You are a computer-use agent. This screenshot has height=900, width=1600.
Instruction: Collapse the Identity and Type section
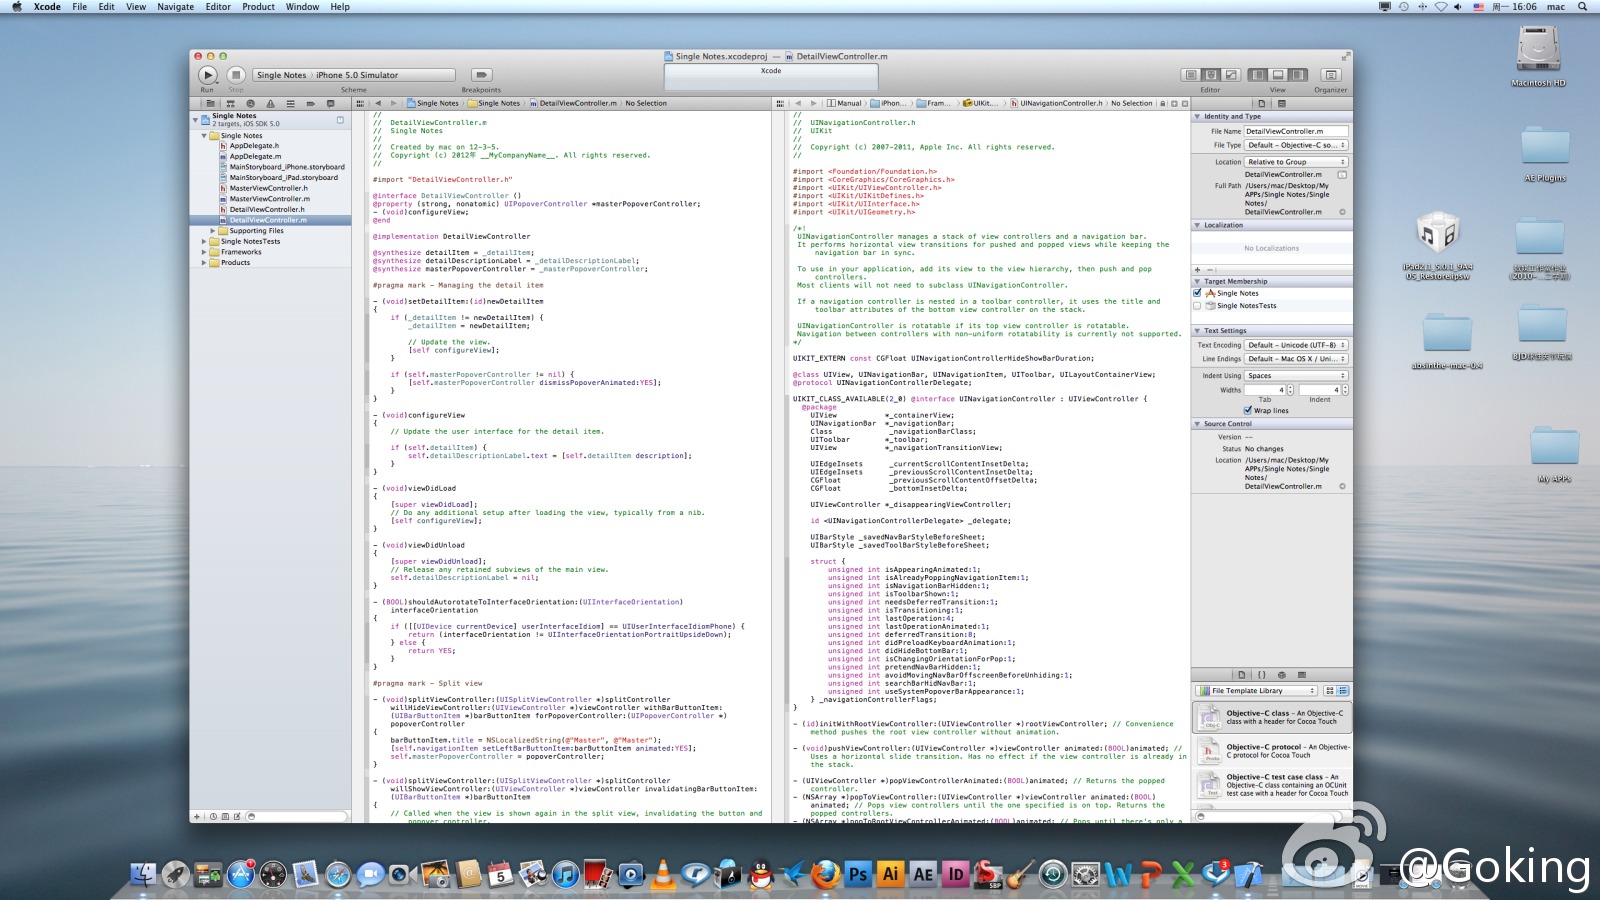tap(1198, 116)
